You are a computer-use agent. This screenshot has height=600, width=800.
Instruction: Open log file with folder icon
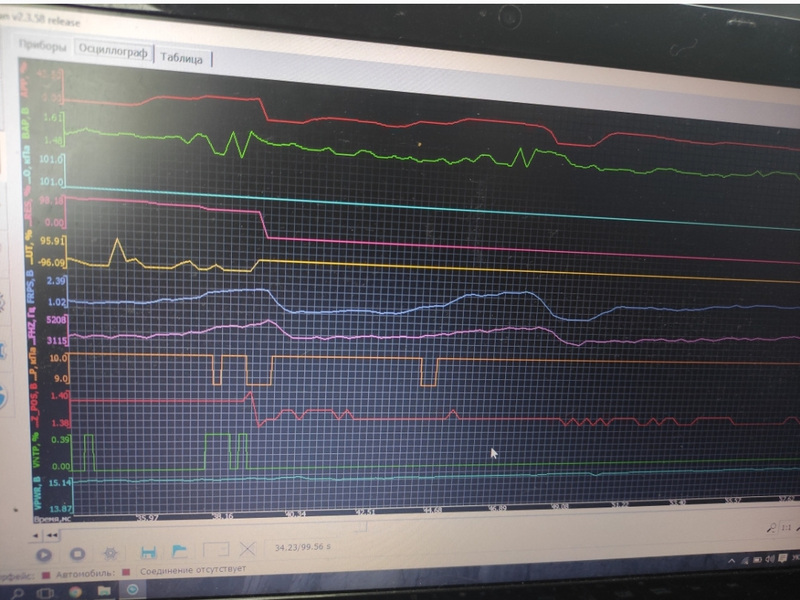180,552
